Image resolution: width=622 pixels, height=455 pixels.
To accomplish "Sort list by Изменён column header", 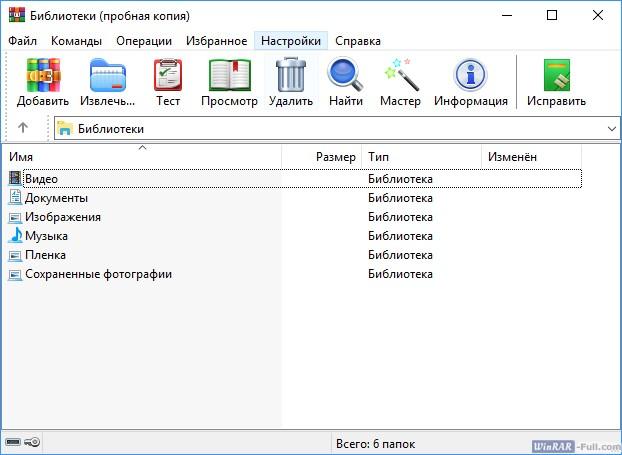I will click(x=532, y=157).
